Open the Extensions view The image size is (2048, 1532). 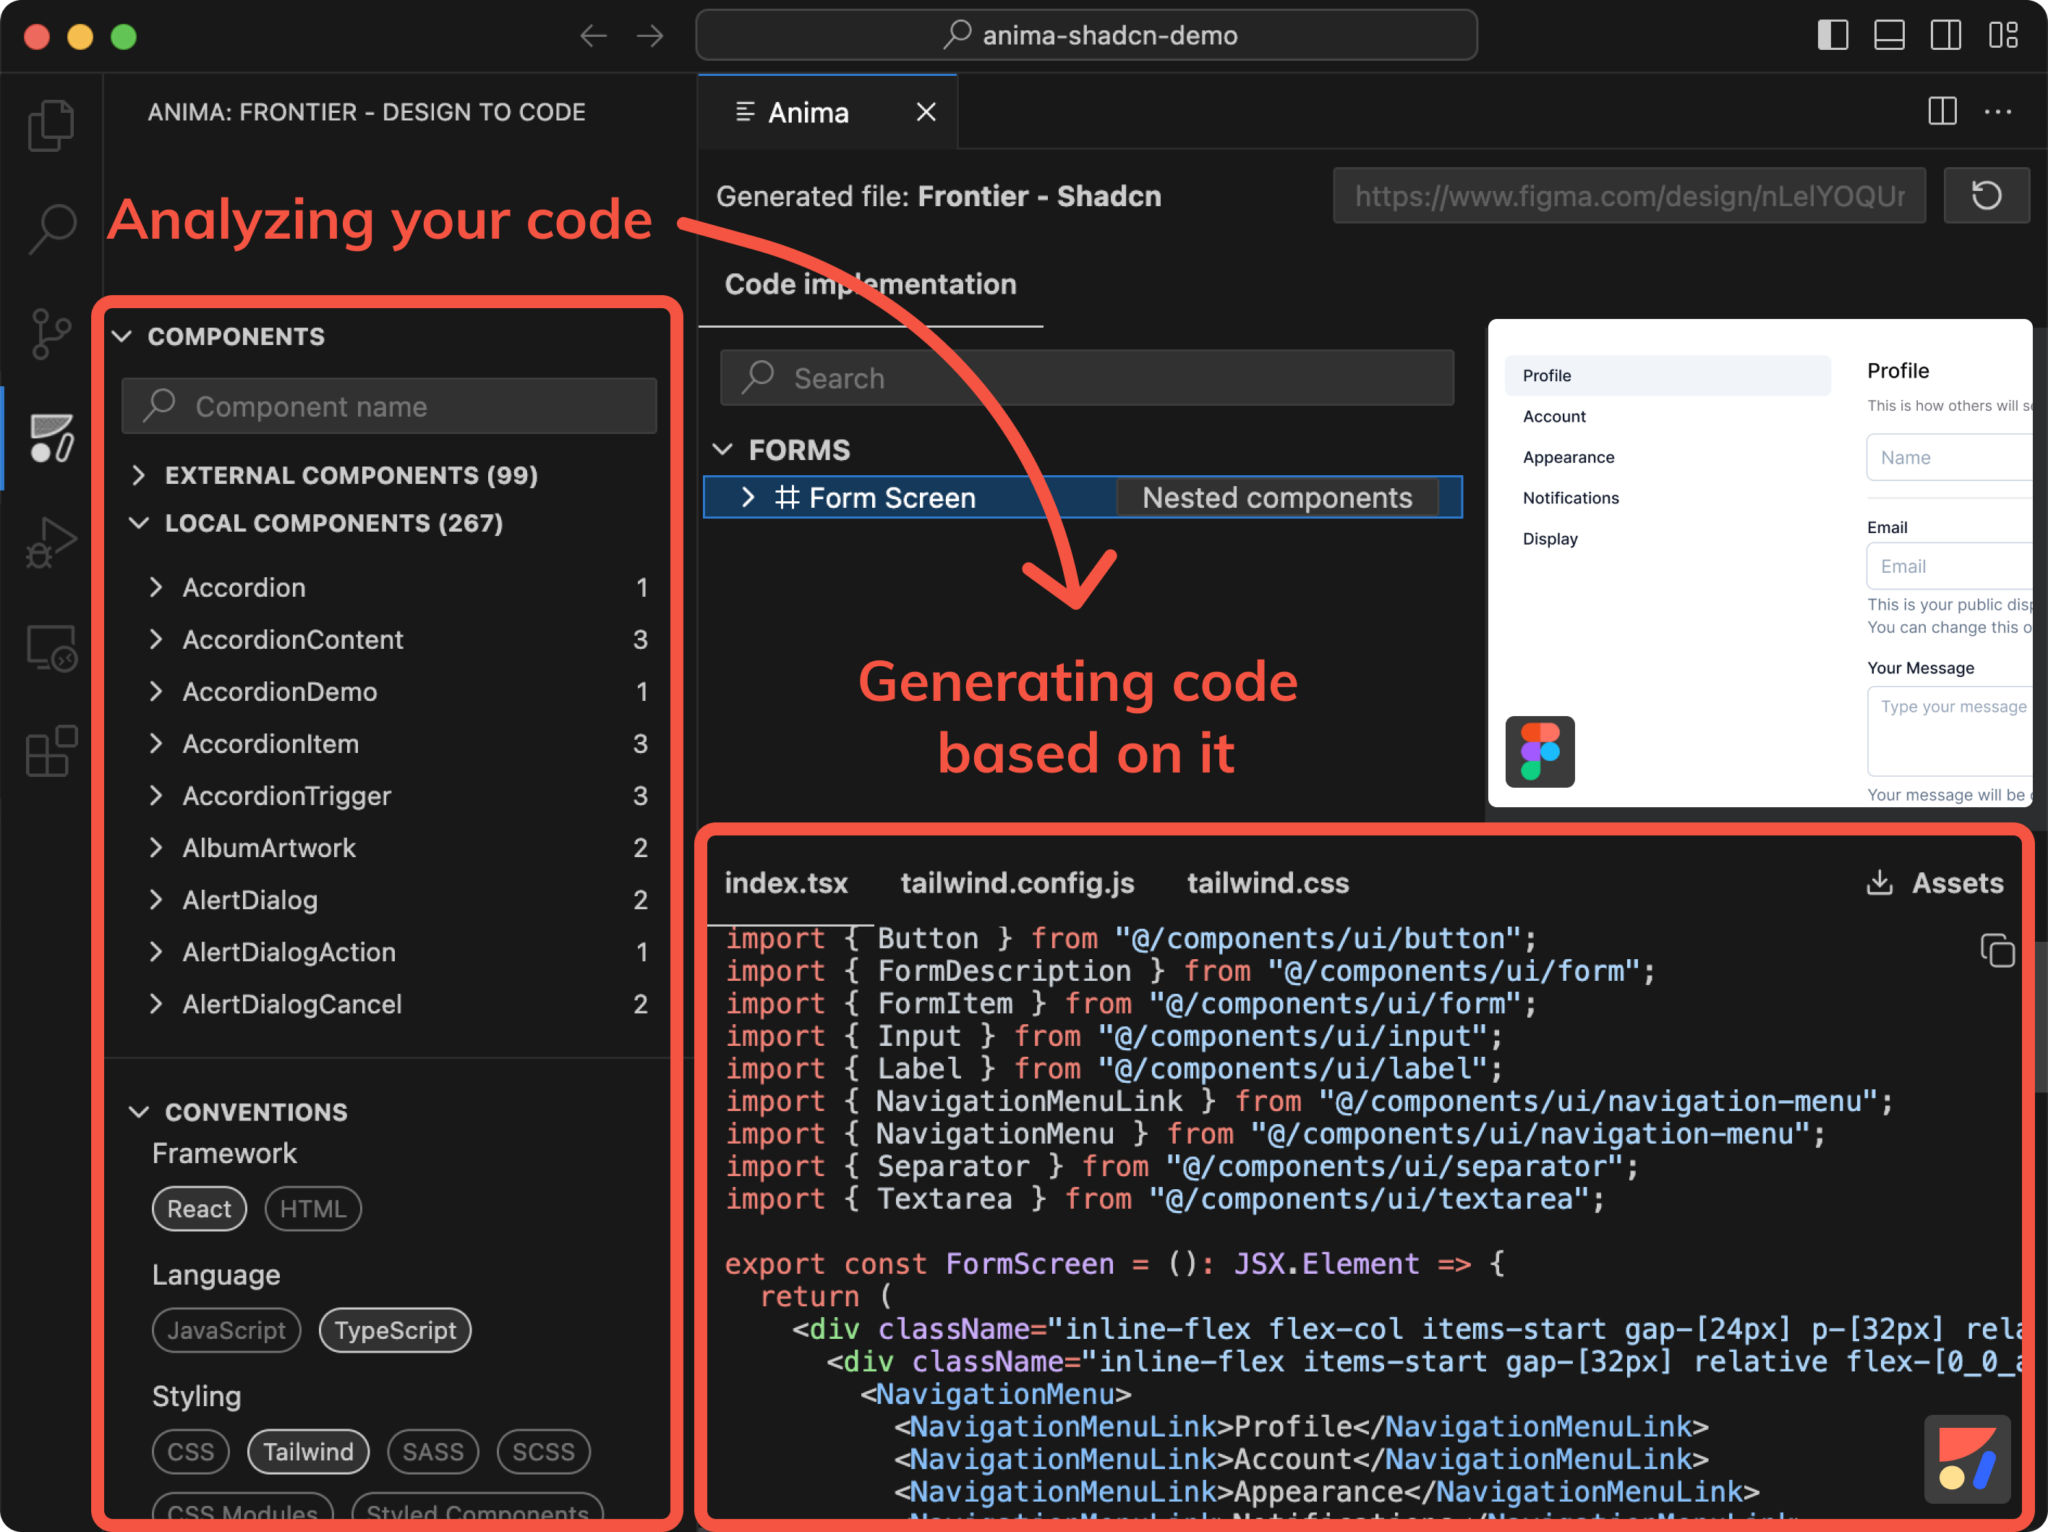[x=50, y=751]
